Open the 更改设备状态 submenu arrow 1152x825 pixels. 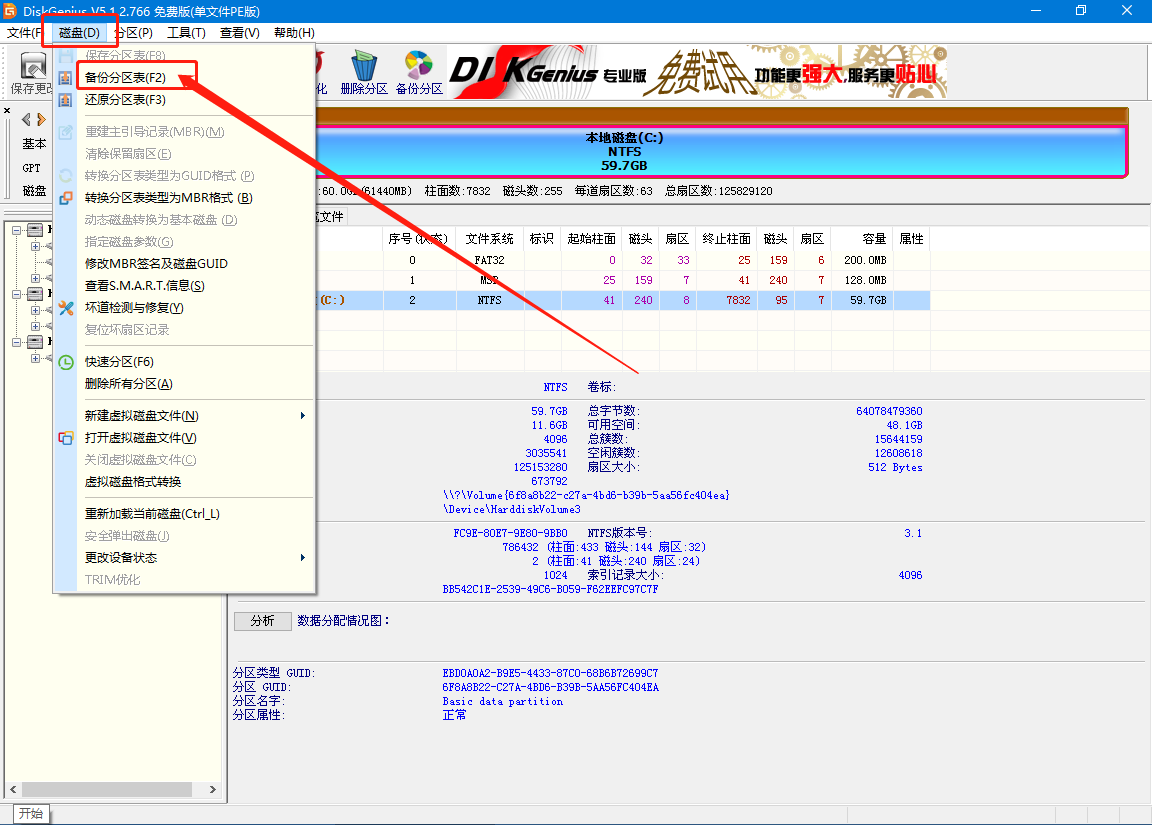coord(303,558)
